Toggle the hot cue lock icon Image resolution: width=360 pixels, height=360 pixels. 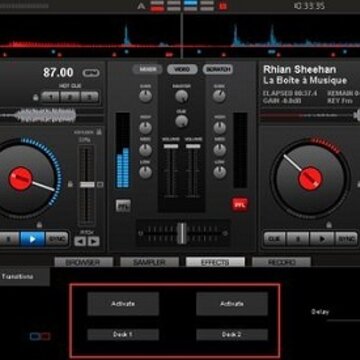click(x=36, y=98)
